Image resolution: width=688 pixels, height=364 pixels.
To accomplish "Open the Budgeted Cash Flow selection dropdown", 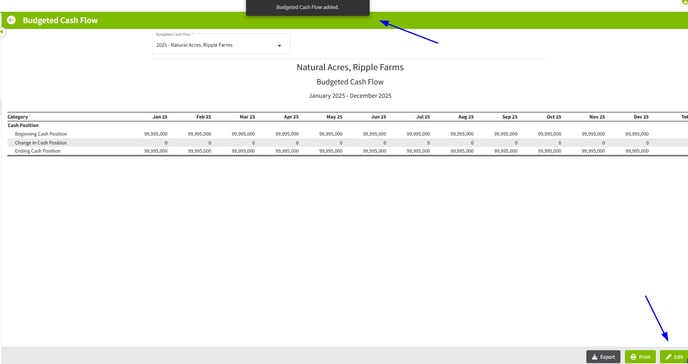I will click(x=221, y=43).
